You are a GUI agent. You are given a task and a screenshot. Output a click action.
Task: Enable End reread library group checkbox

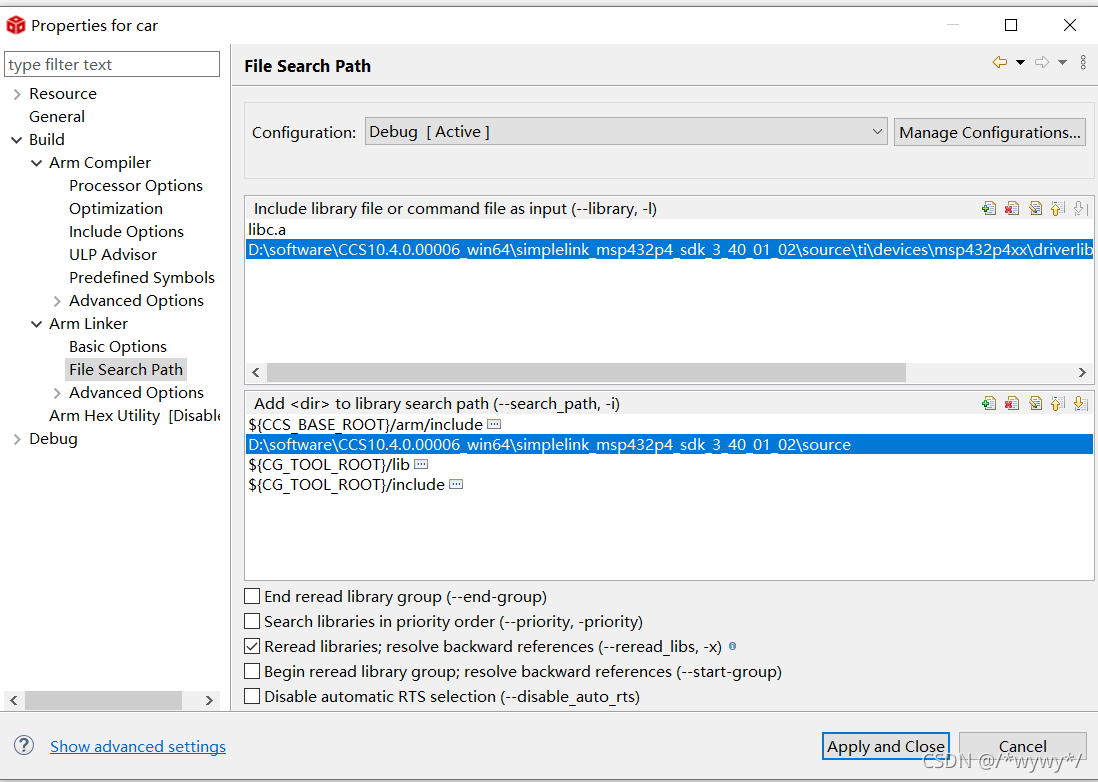(x=252, y=596)
